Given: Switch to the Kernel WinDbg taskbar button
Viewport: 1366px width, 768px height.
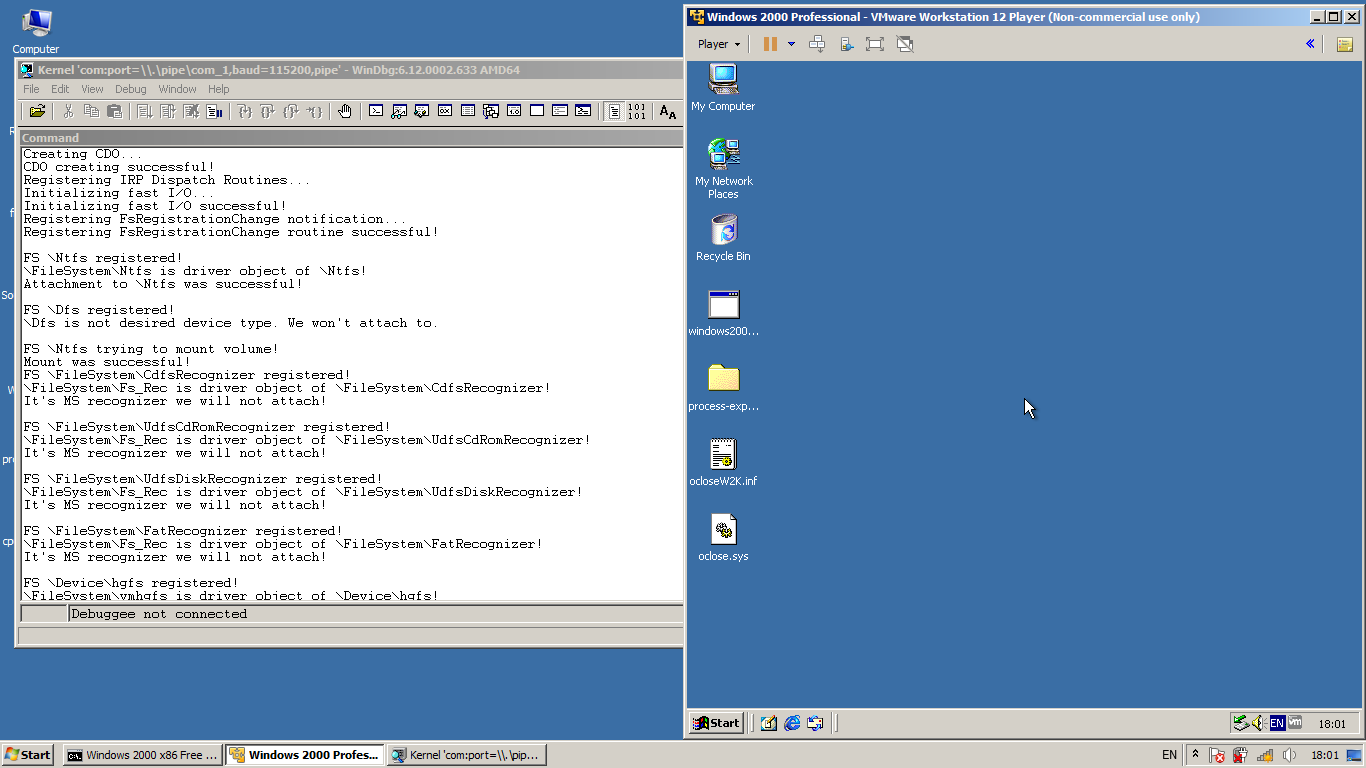Looking at the screenshot, I should [x=466, y=755].
